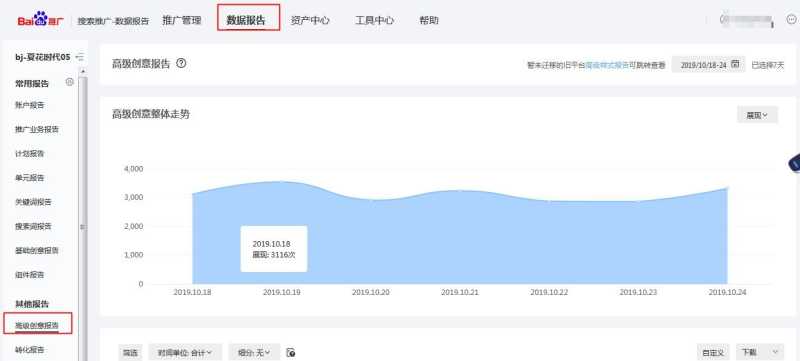Click the 筛选 filter button

pos(130,352)
